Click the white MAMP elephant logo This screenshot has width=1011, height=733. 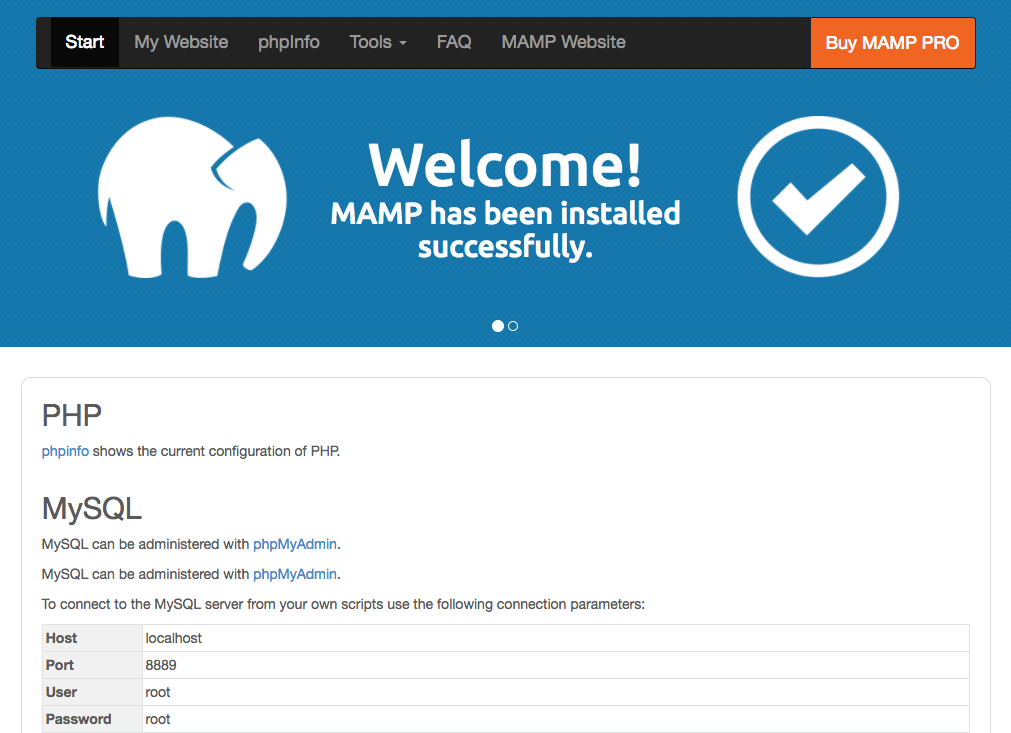(x=192, y=197)
